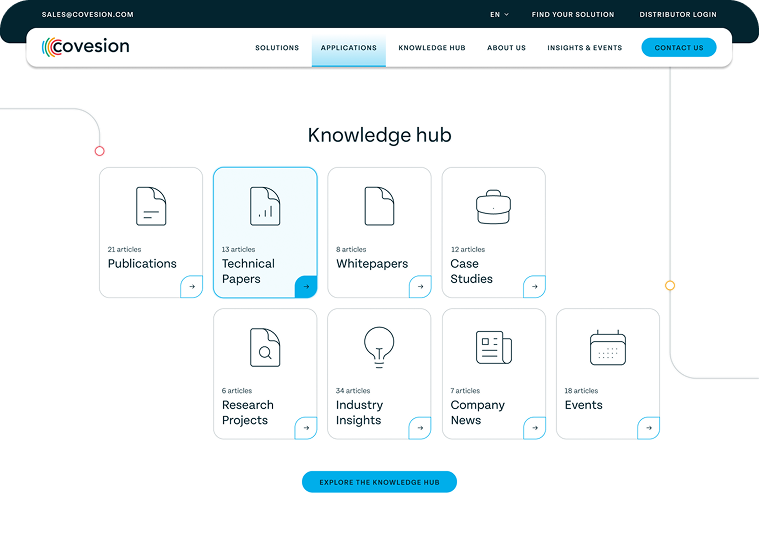Open Events via its arrow button

coord(649,428)
